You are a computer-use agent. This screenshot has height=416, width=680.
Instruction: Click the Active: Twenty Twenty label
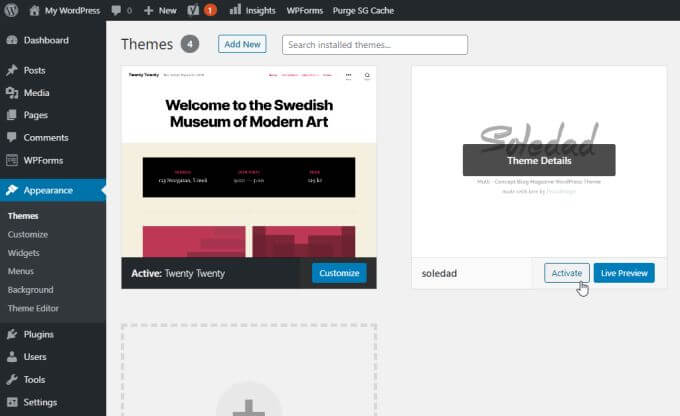pos(178,273)
